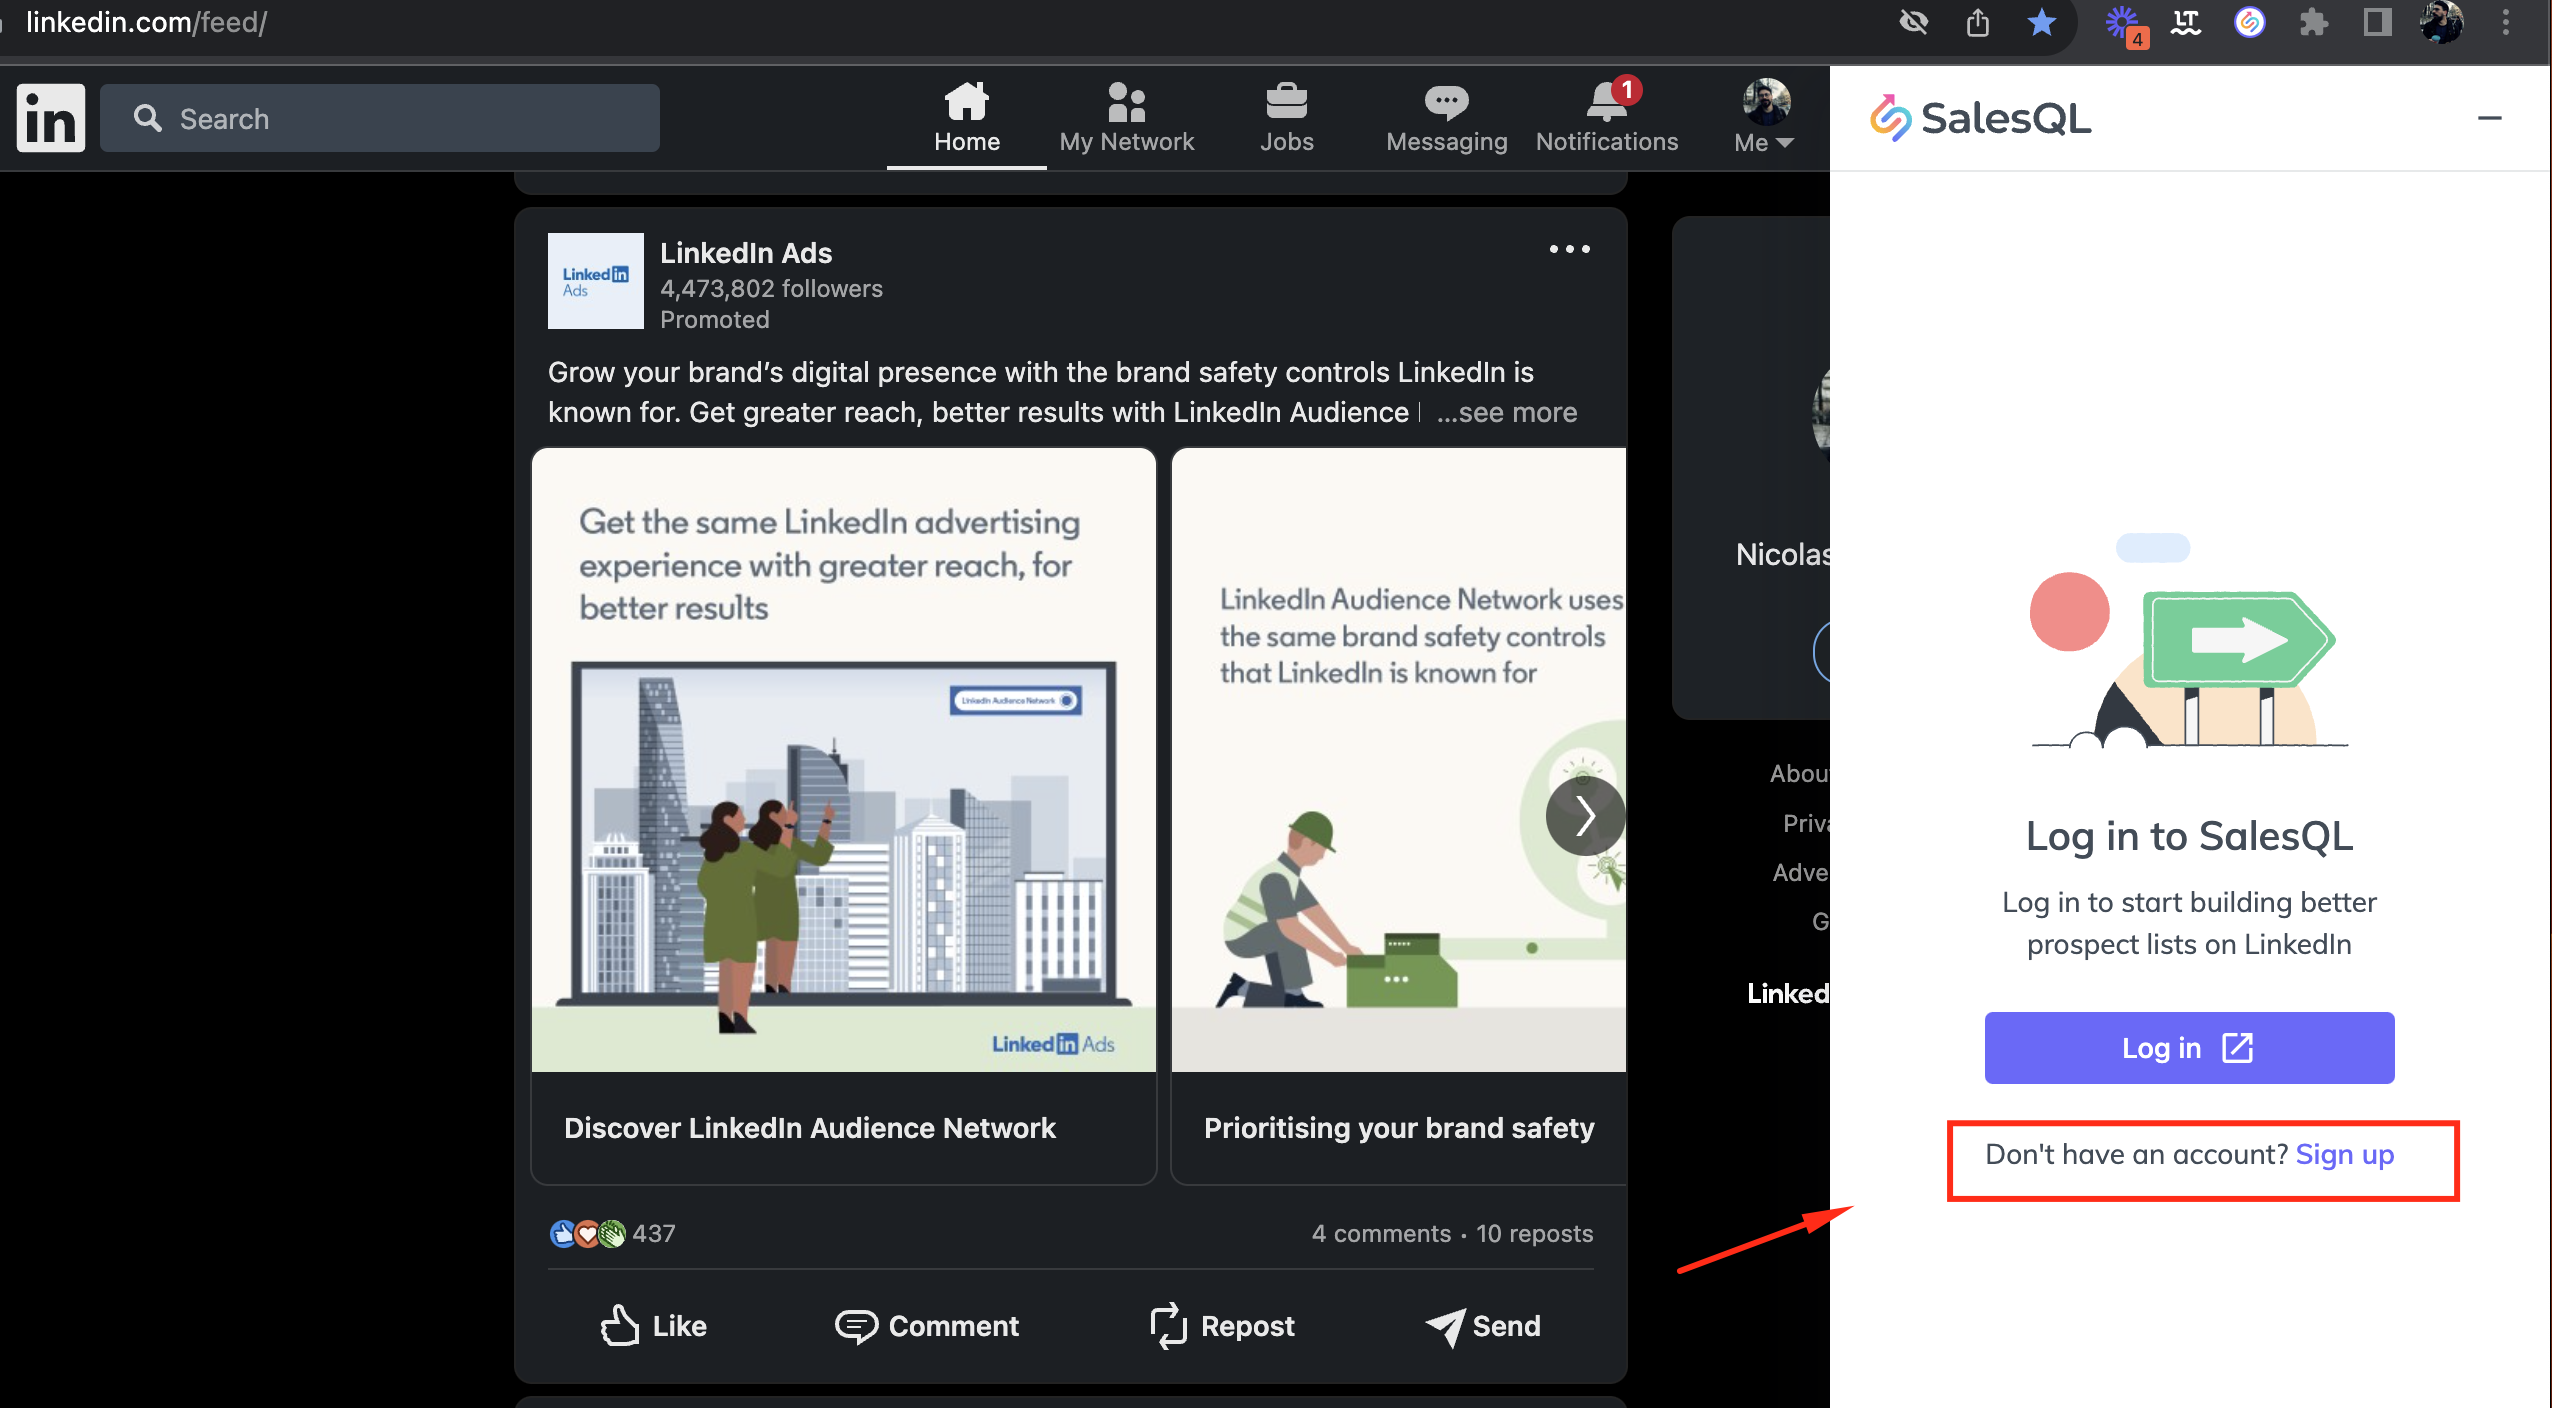Open the Messaging tab
This screenshot has height=1408, width=2552.
pyautogui.click(x=1446, y=118)
